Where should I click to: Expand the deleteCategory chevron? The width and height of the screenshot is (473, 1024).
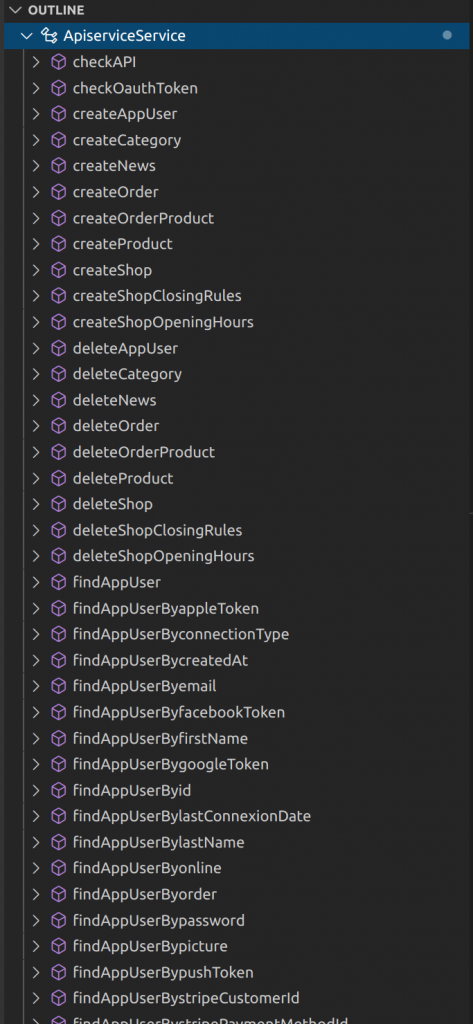36,374
